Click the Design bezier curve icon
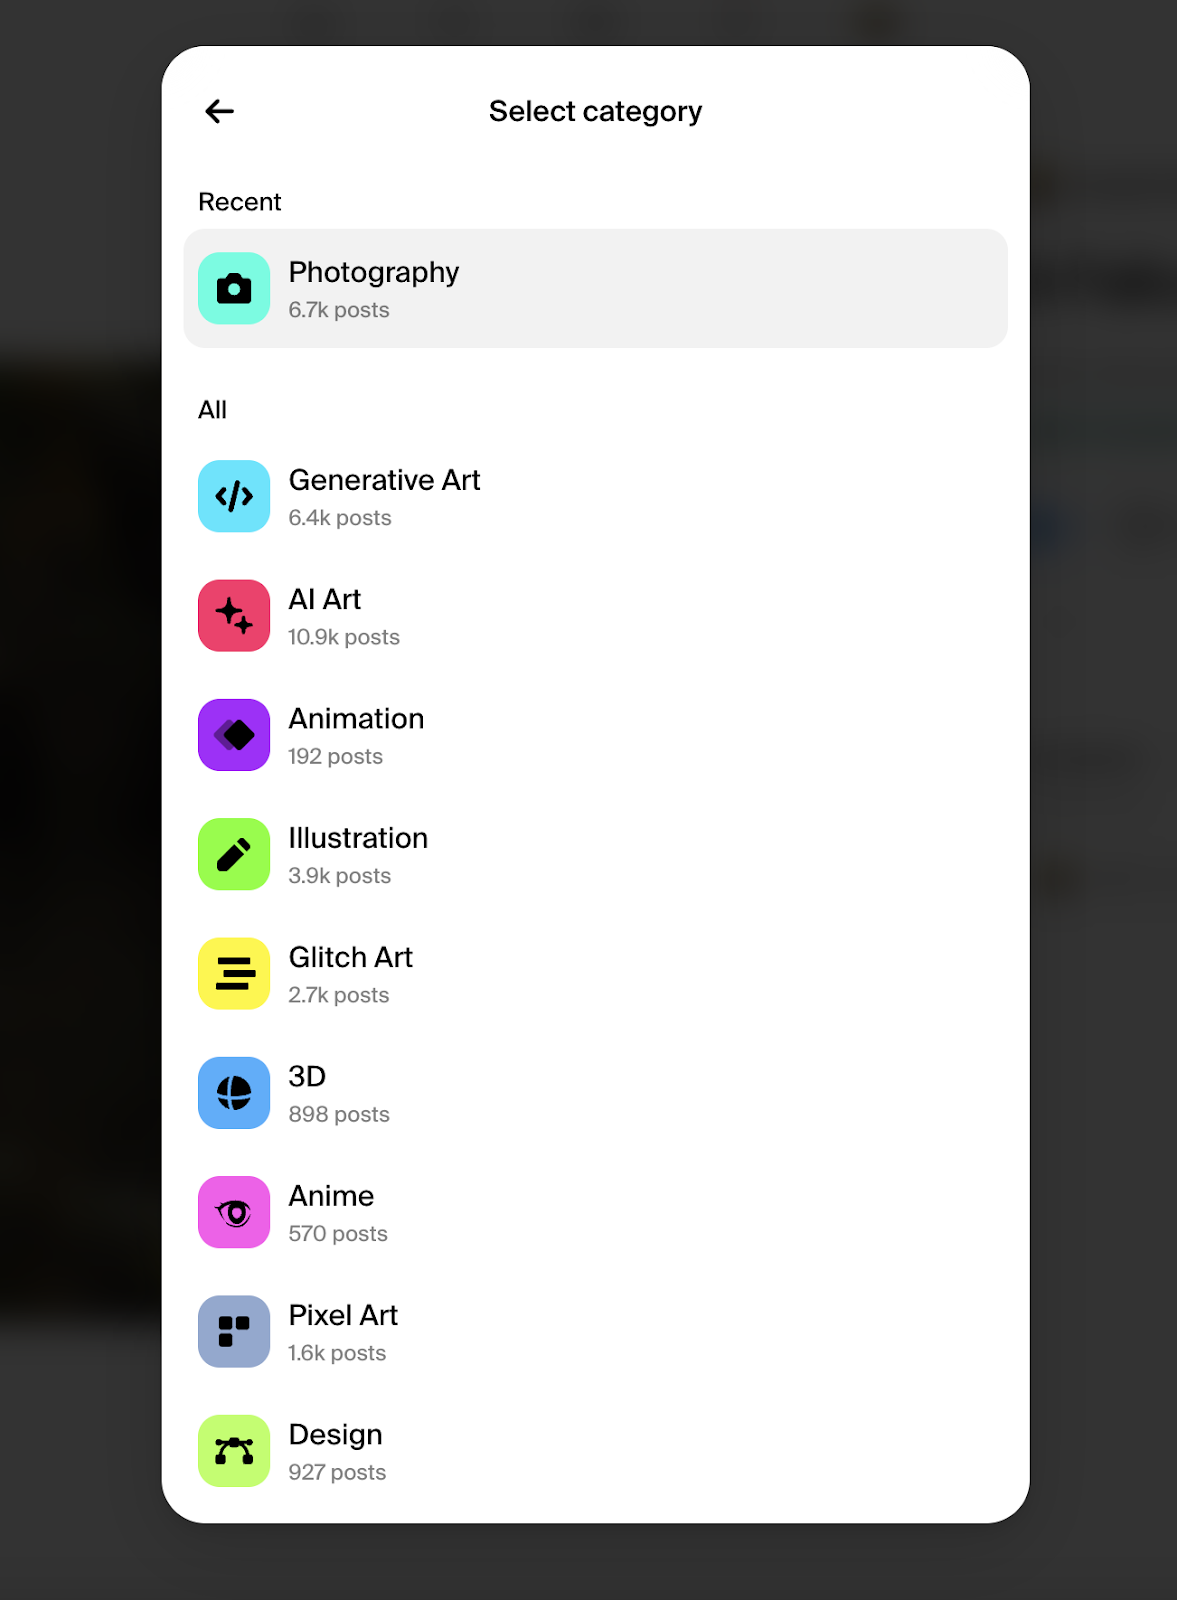 point(234,1451)
